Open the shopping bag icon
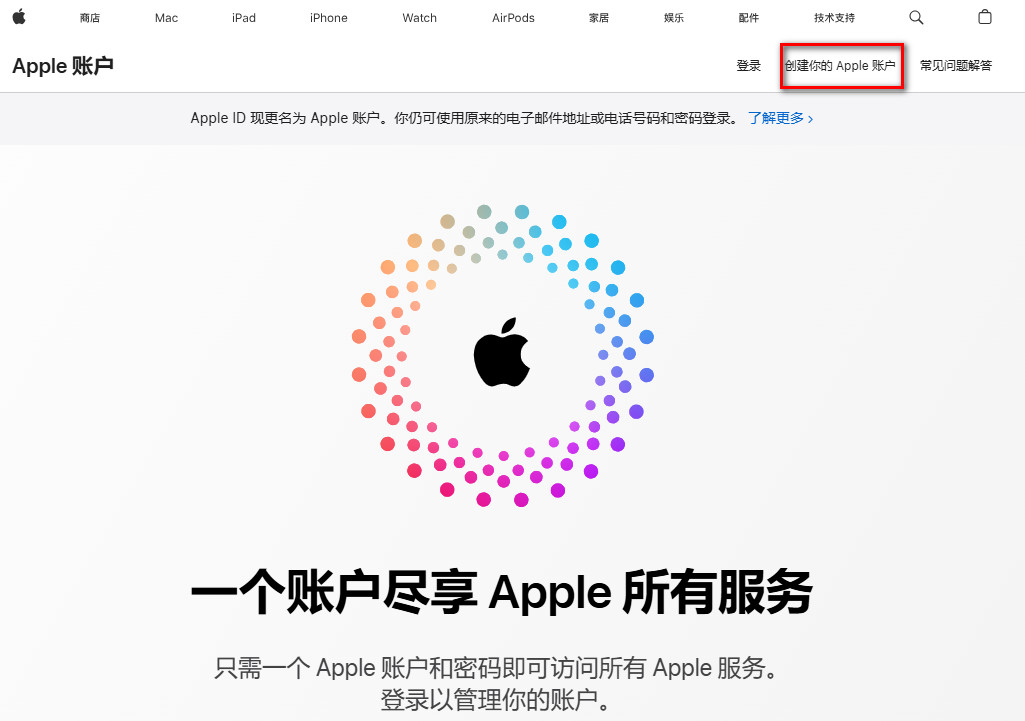The image size is (1025, 721). [x=984, y=17]
